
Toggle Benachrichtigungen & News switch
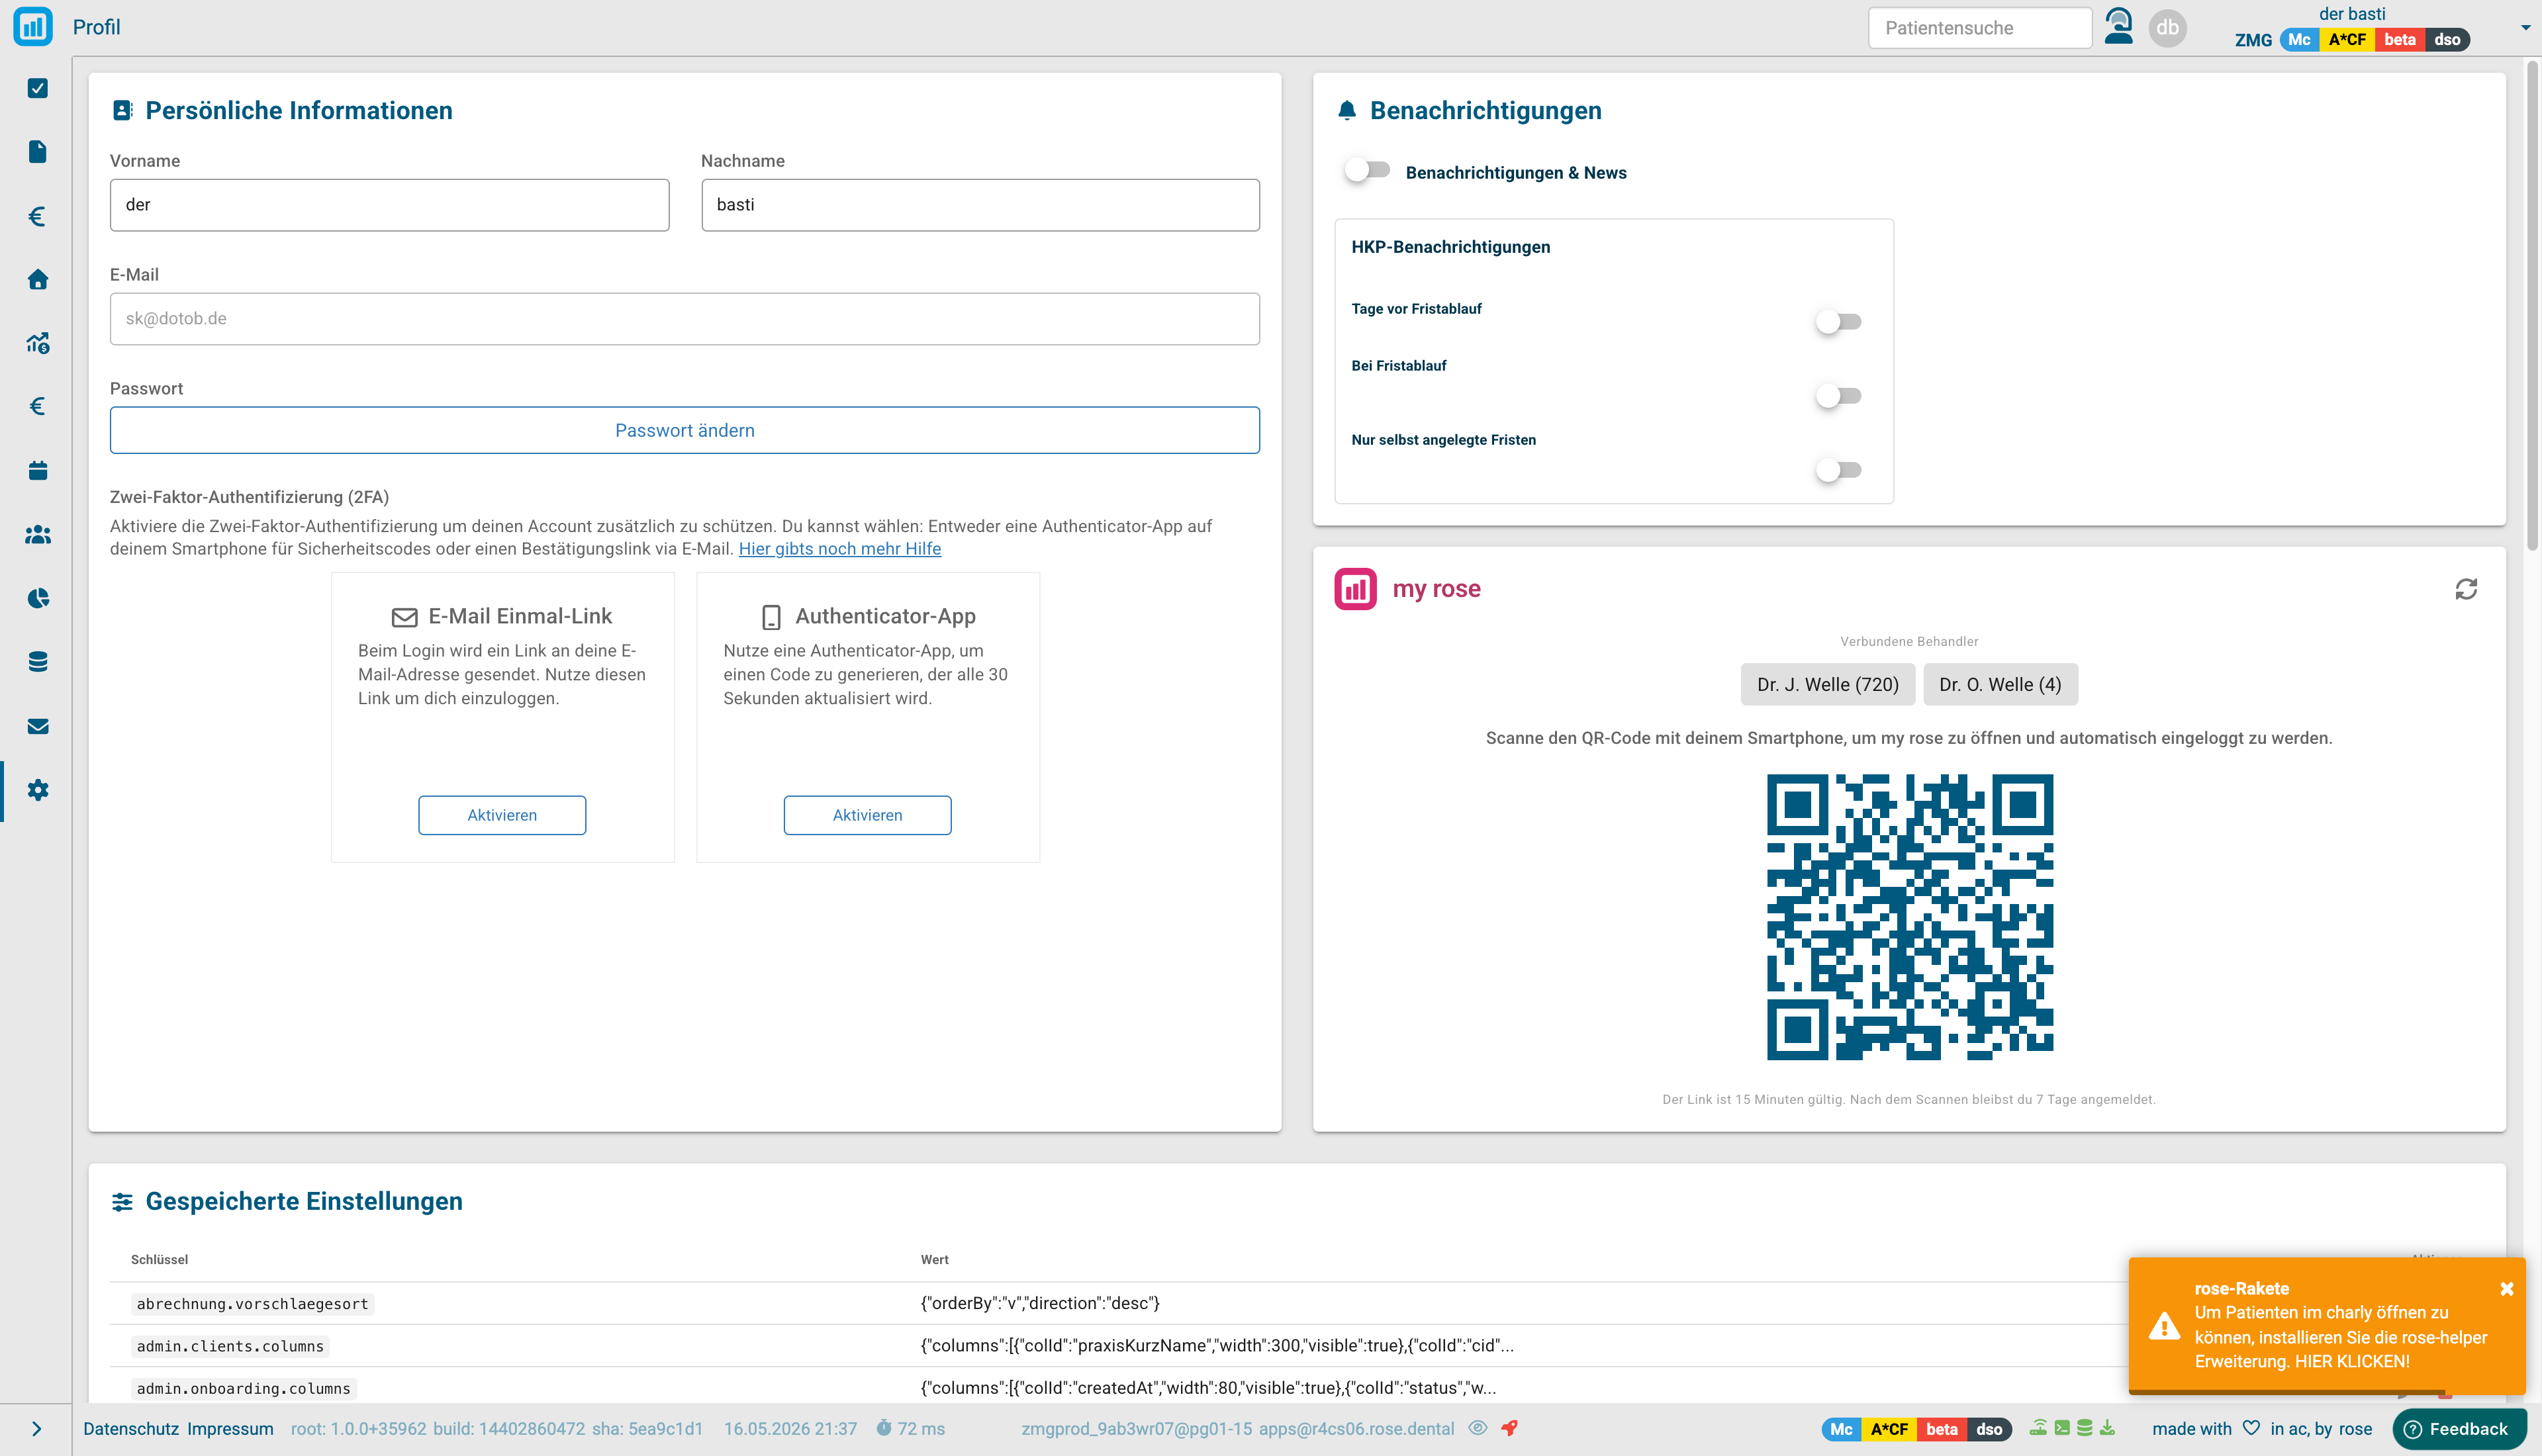point(1367,170)
